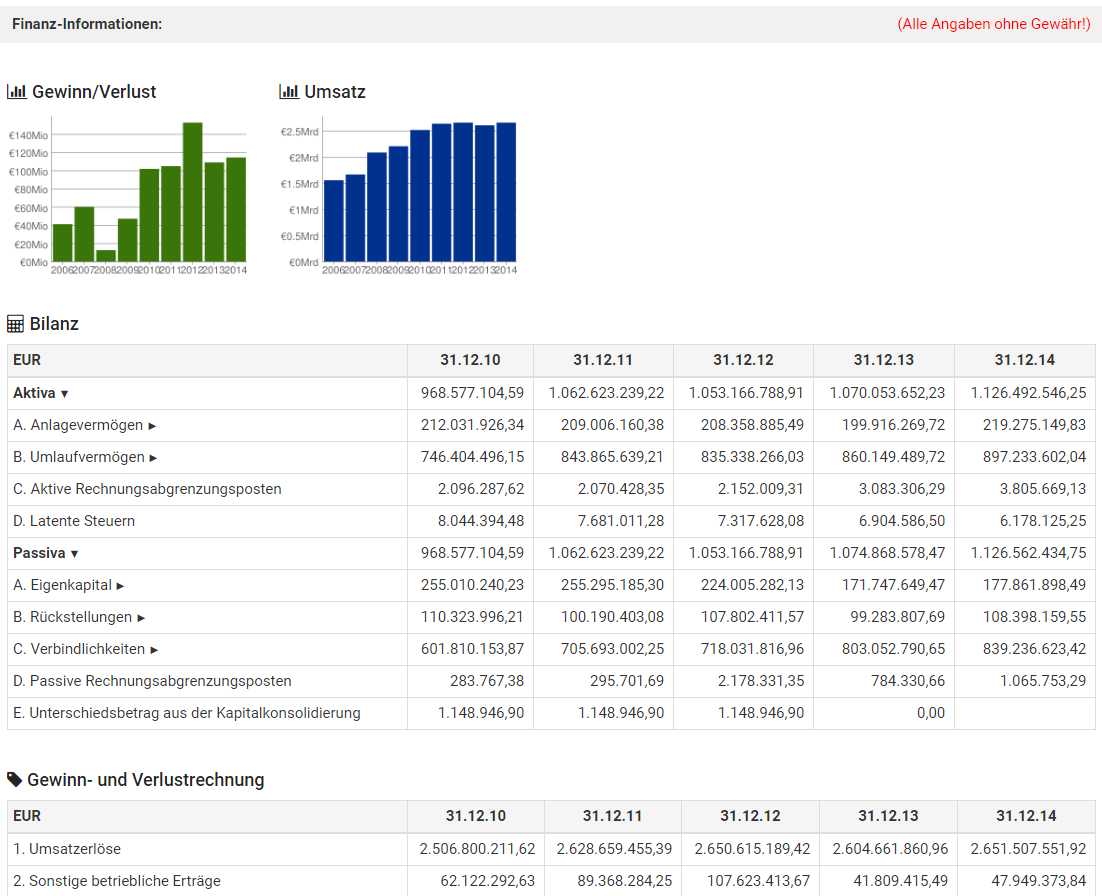Expand the A. Eigenkapital row
This screenshot has height=896, width=1102.
point(121,586)
